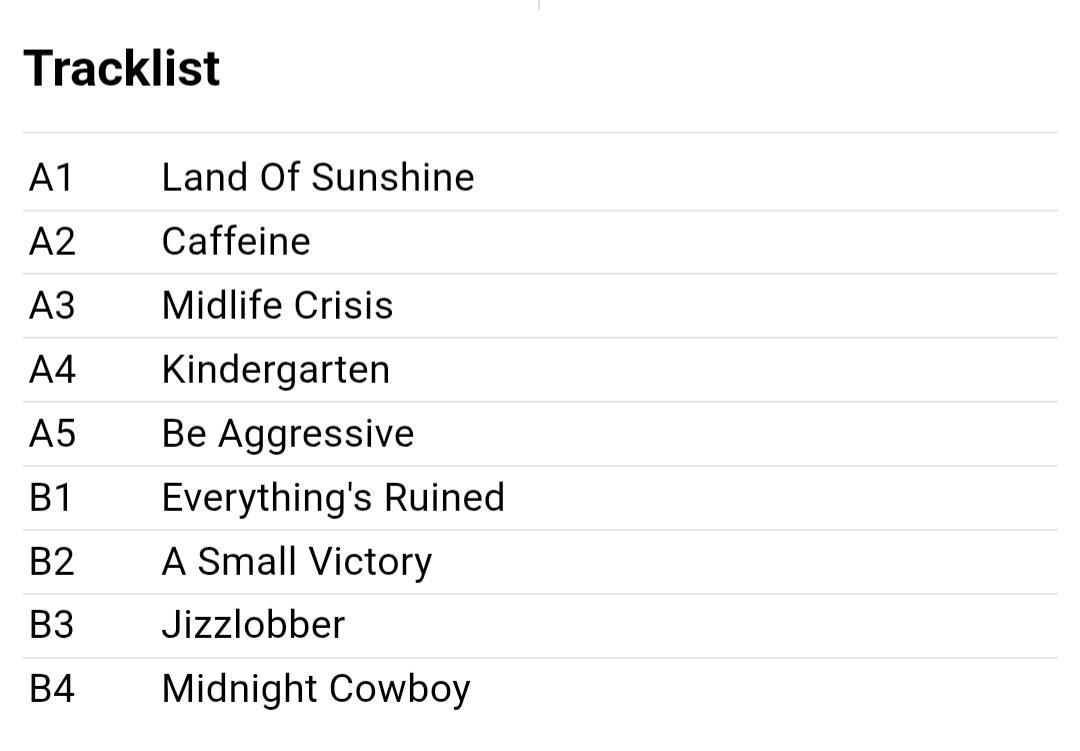Select the B1 side position label
Viewport: 1080px width, 751px height.
(x=51, y=497)
